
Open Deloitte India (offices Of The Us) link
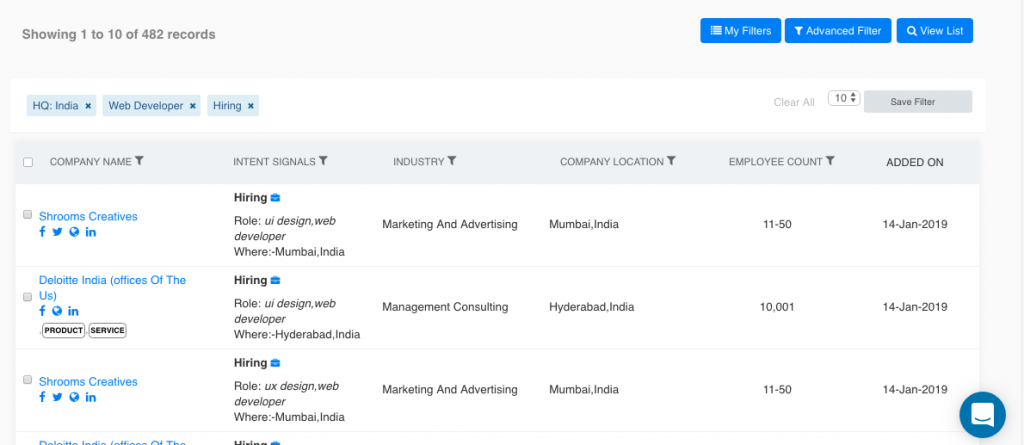[112, 288]
